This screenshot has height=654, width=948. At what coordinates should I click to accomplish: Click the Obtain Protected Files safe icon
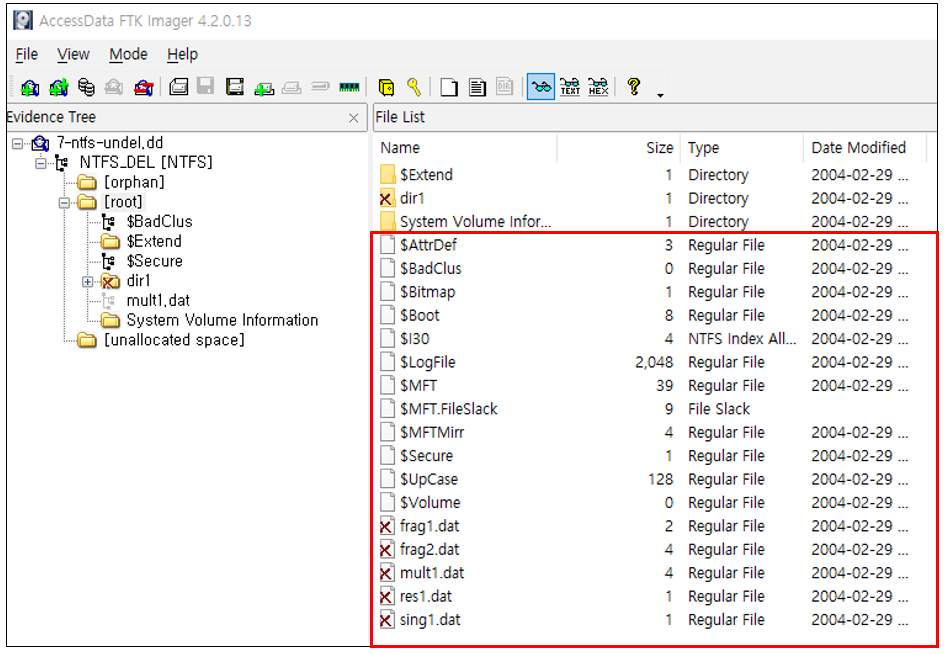(386, 88)
